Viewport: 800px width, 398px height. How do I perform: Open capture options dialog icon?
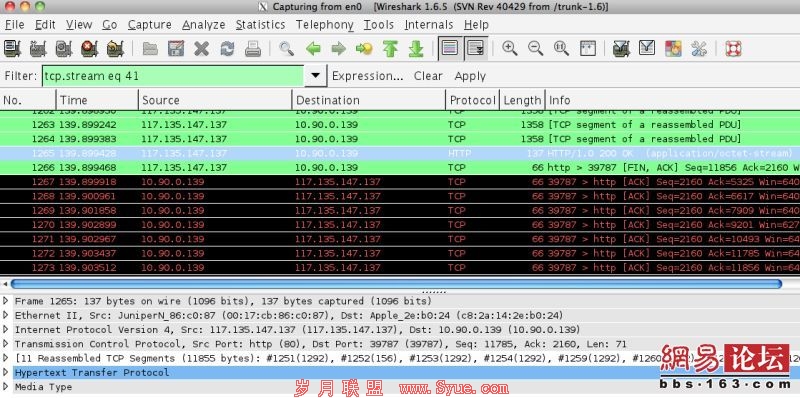[38, 49]
